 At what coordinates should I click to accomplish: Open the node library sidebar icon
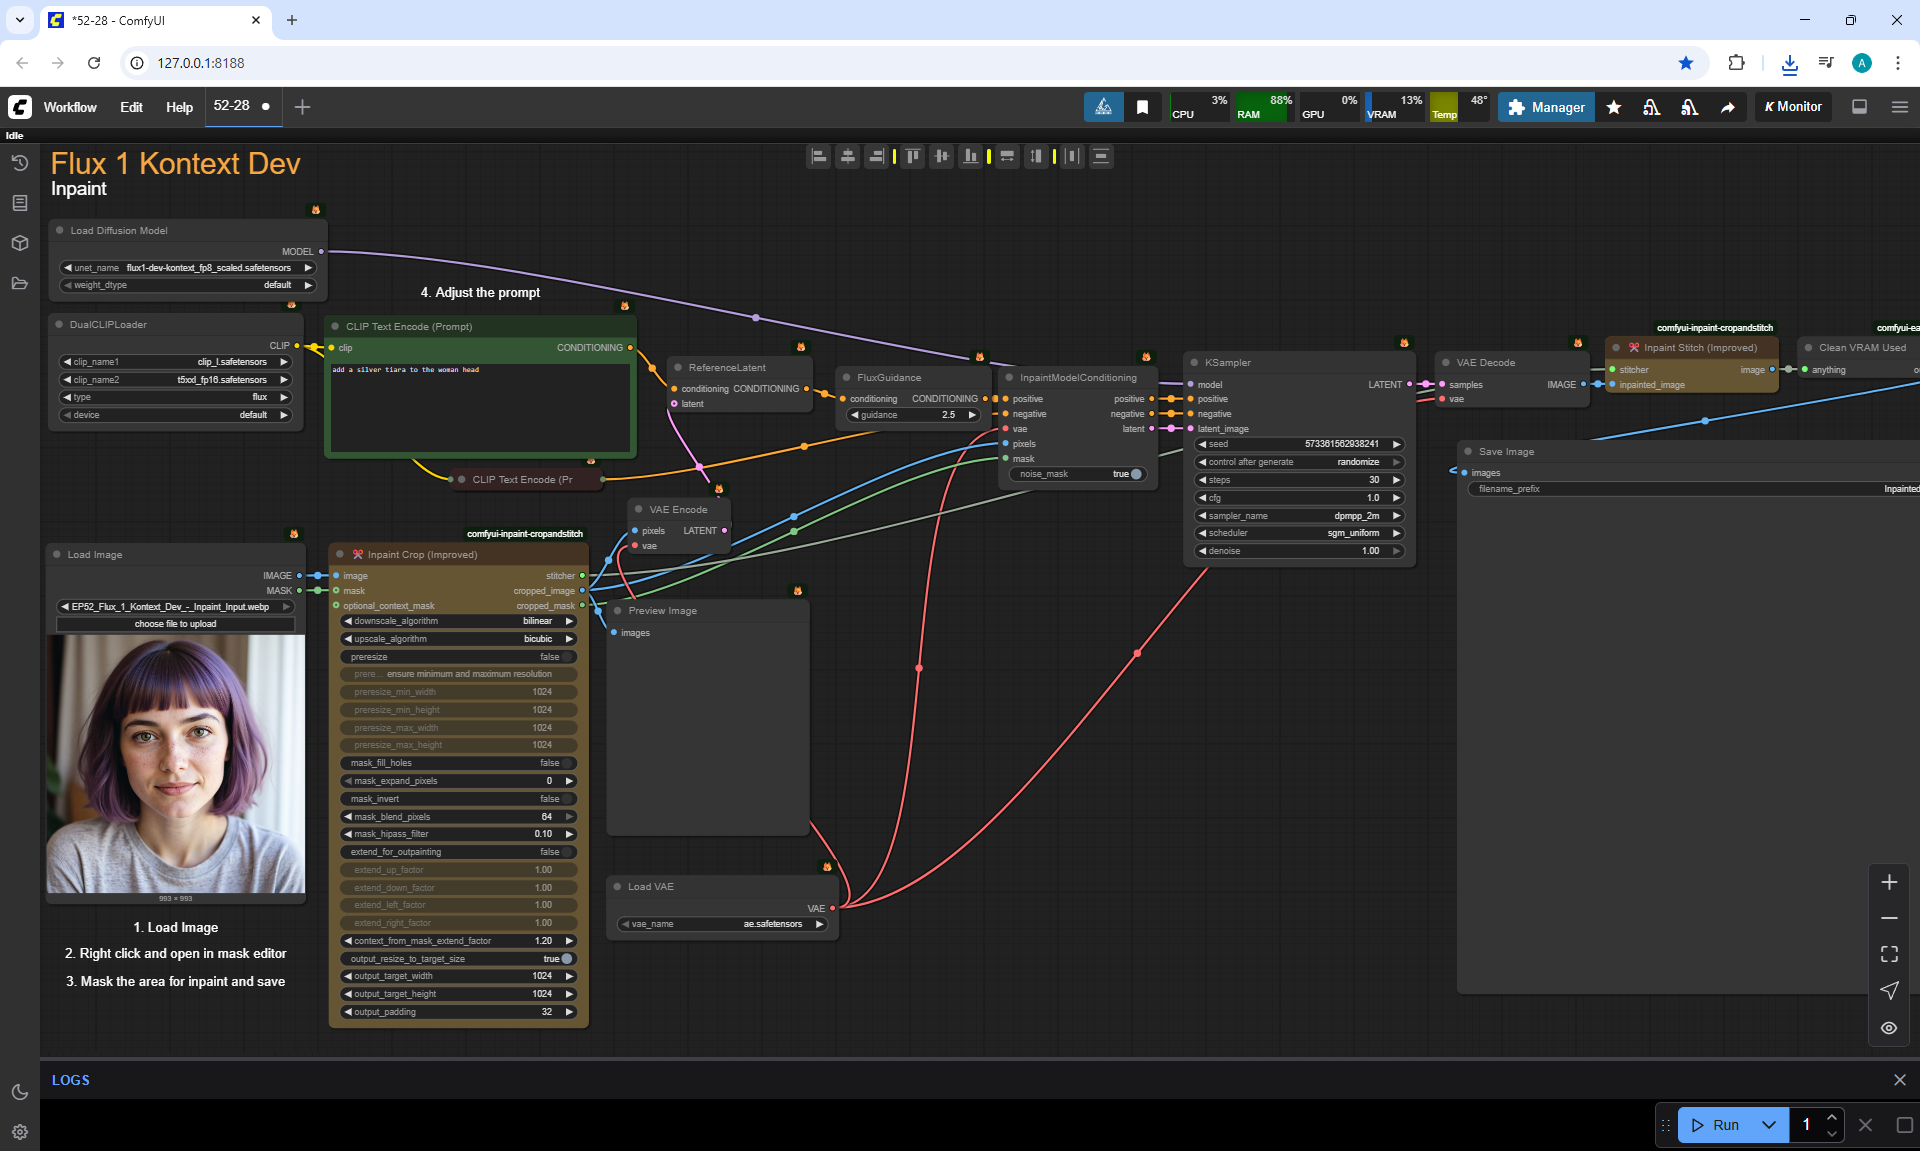pos(19,203)
